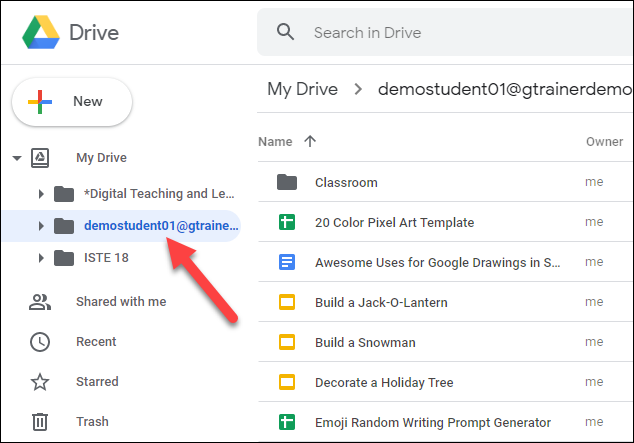Click owner 'me' in Classroom row
Screen dimensions: 634x443
point(594,182)
